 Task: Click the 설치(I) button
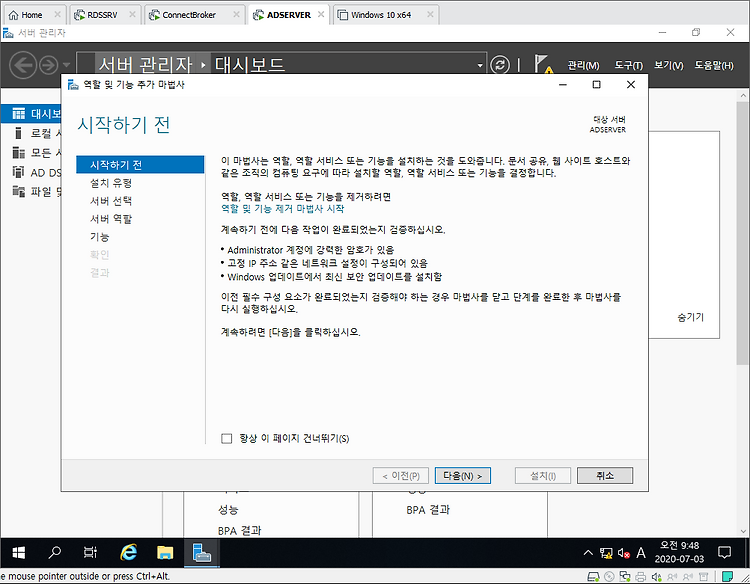point(543,476)
